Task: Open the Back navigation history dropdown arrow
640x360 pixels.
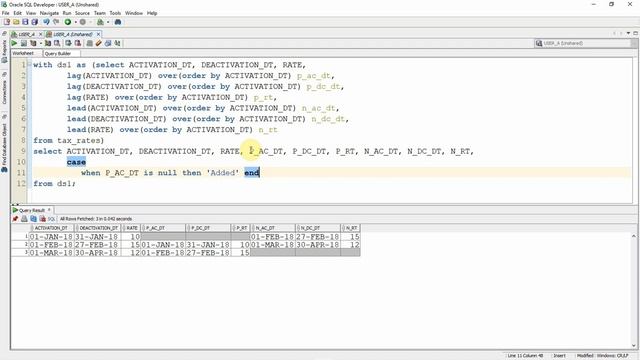Action: click(76, 22)
